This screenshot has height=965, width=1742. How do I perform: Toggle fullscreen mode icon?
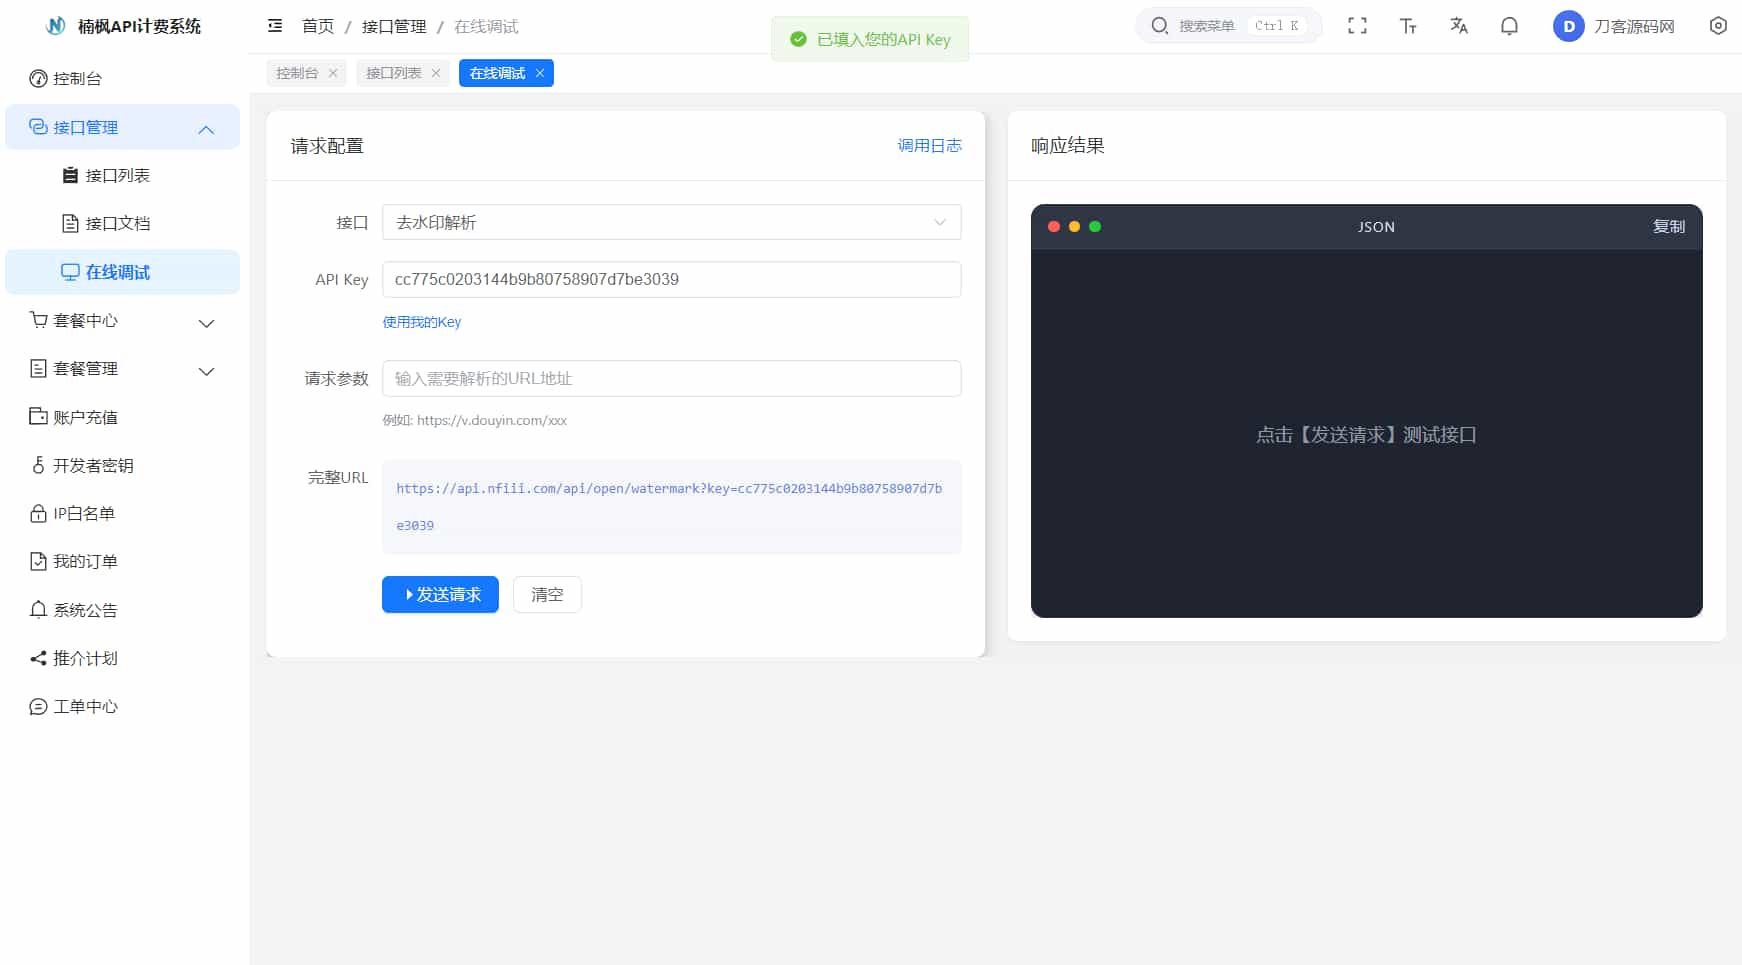point(1357,26)
